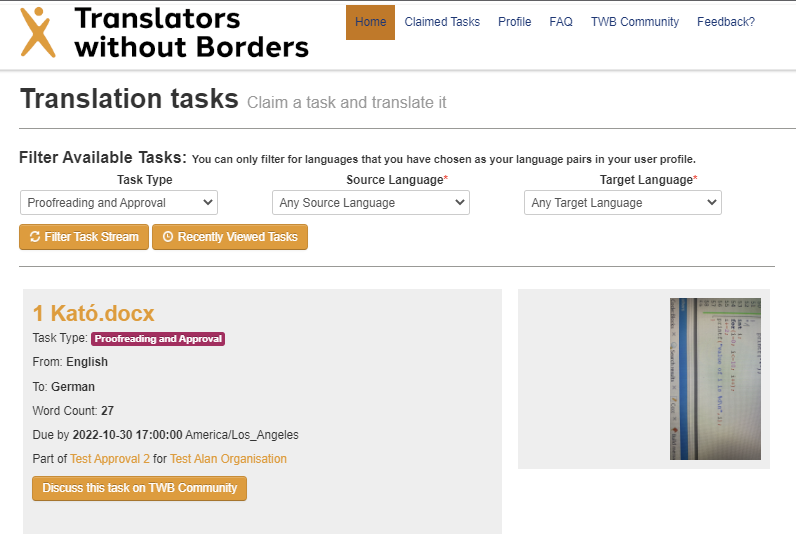Screen dimensions: 796x535
Task: Click the 'To: German' text
Action: pyautogui.click(x=63, y=387)
